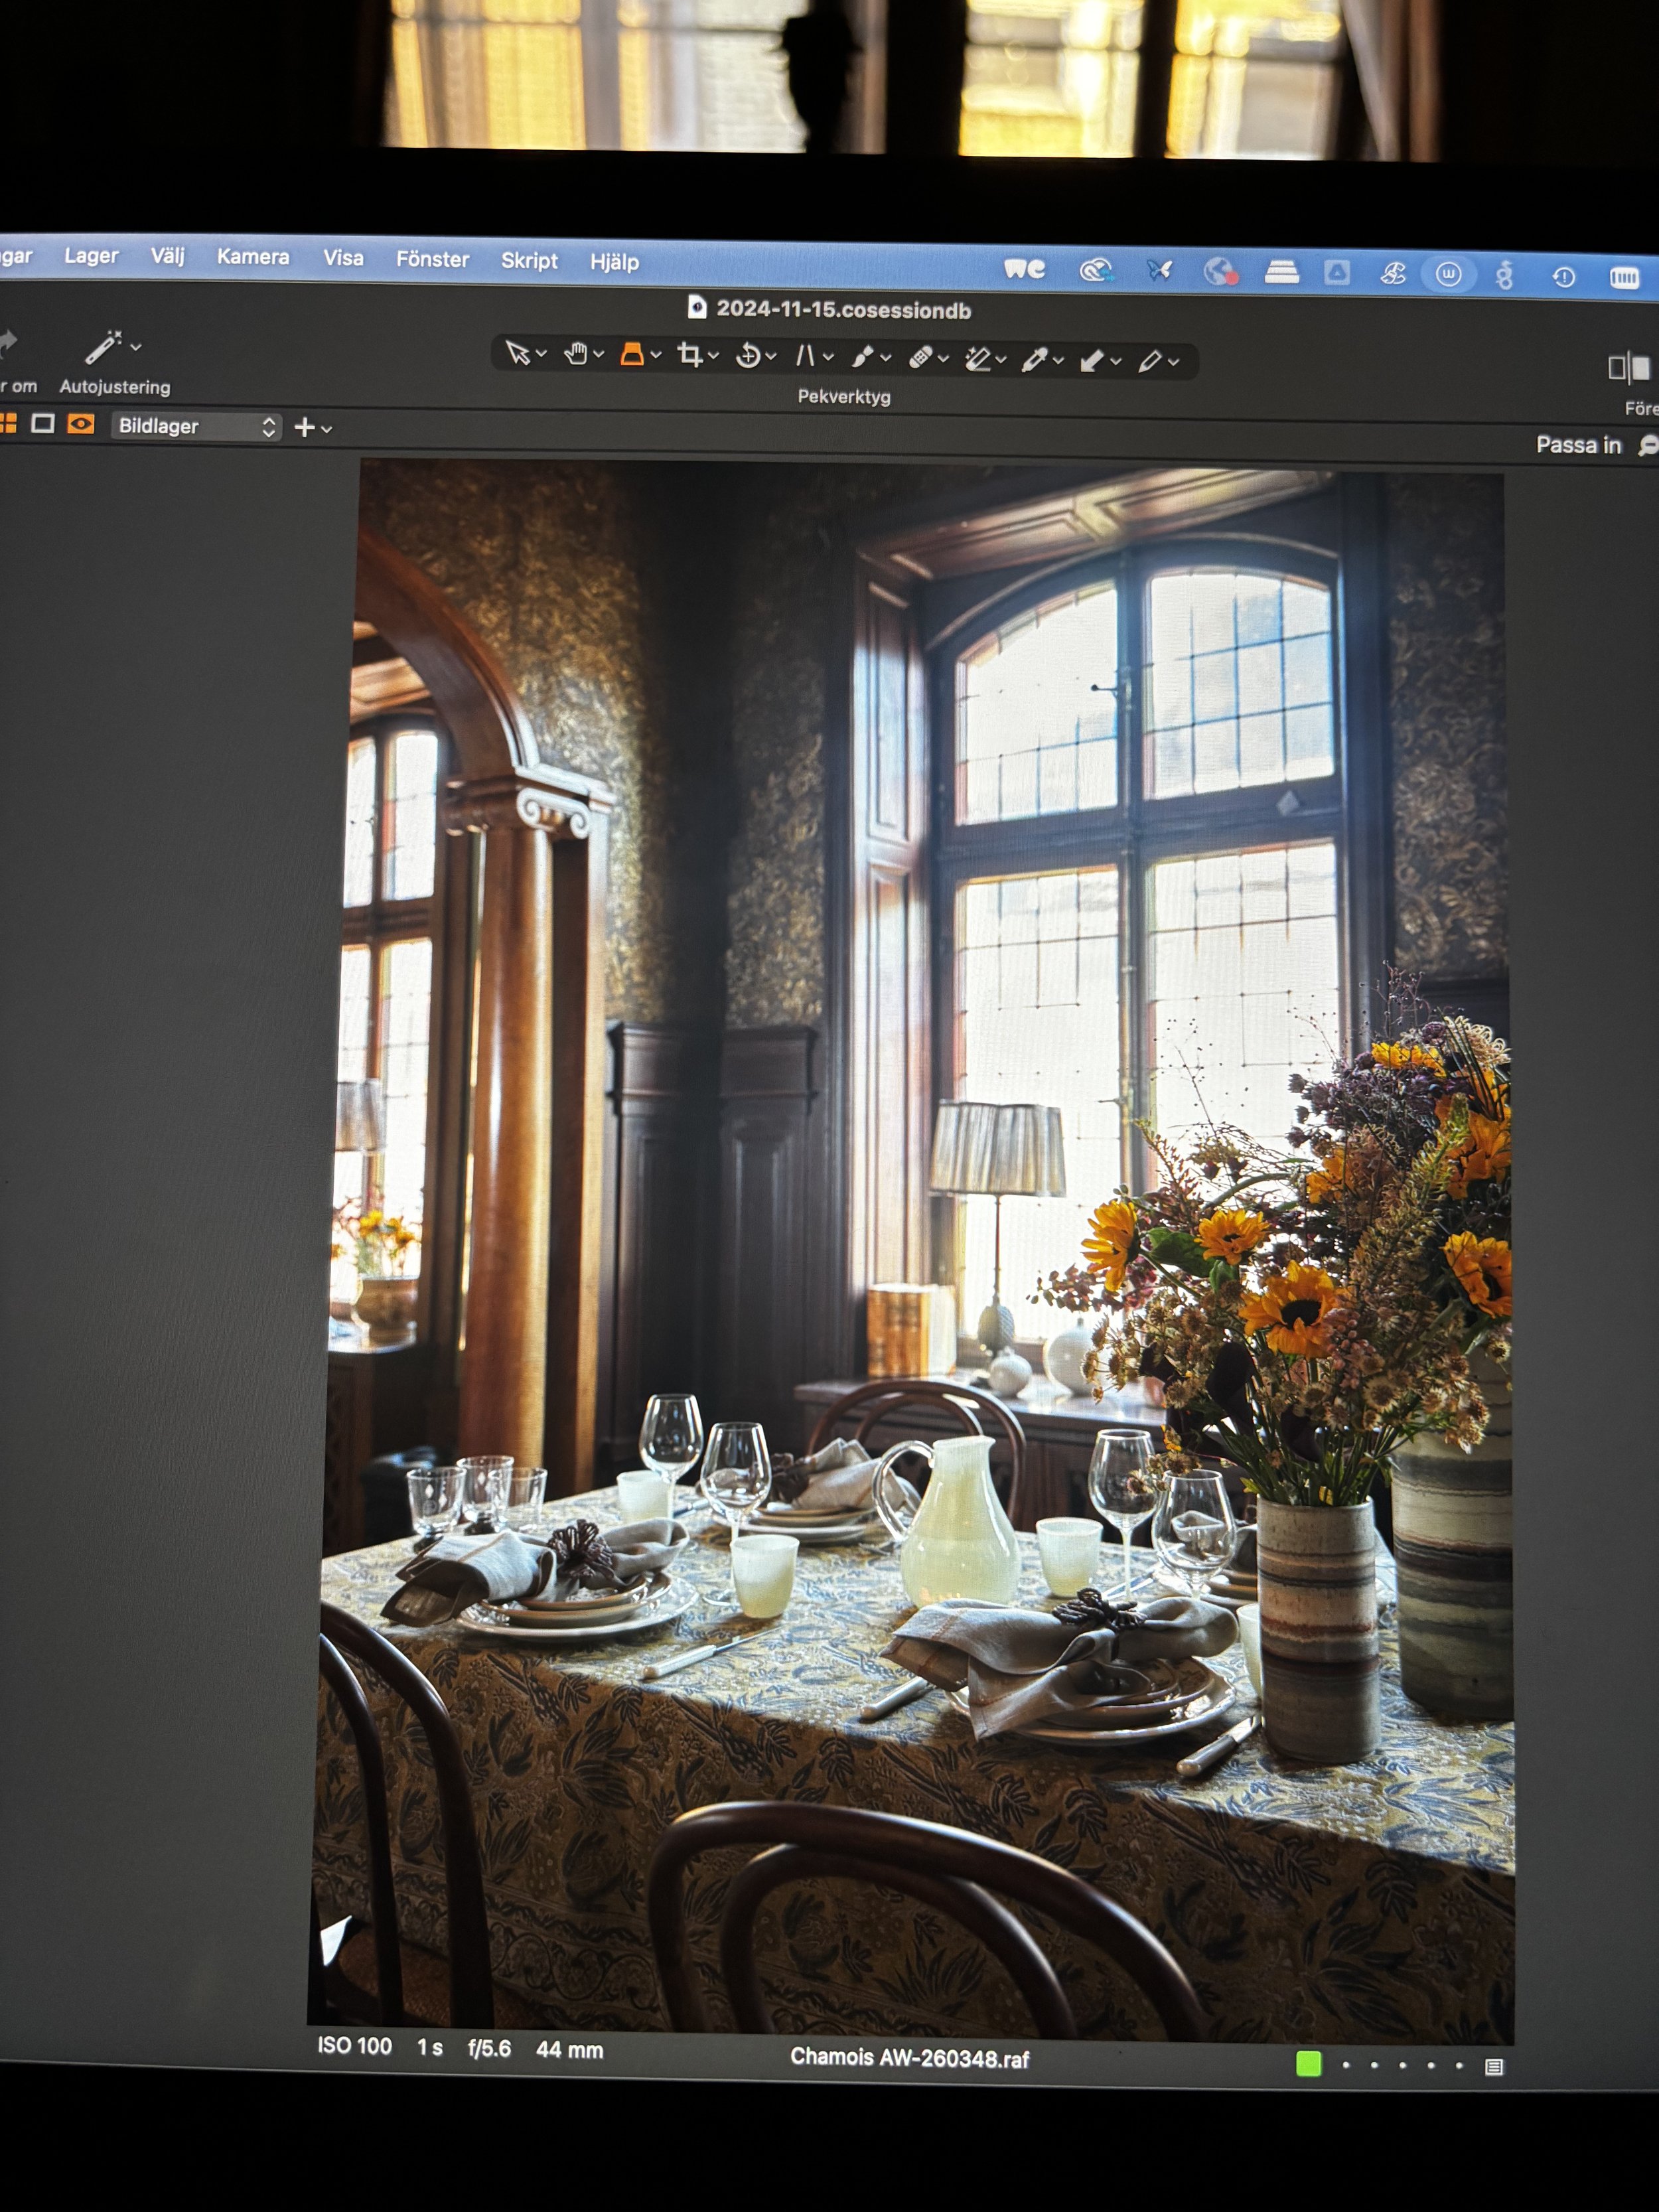Click the f/5.6 aperture value
Viewport: 1659px width, 2212px height.
489,2048
